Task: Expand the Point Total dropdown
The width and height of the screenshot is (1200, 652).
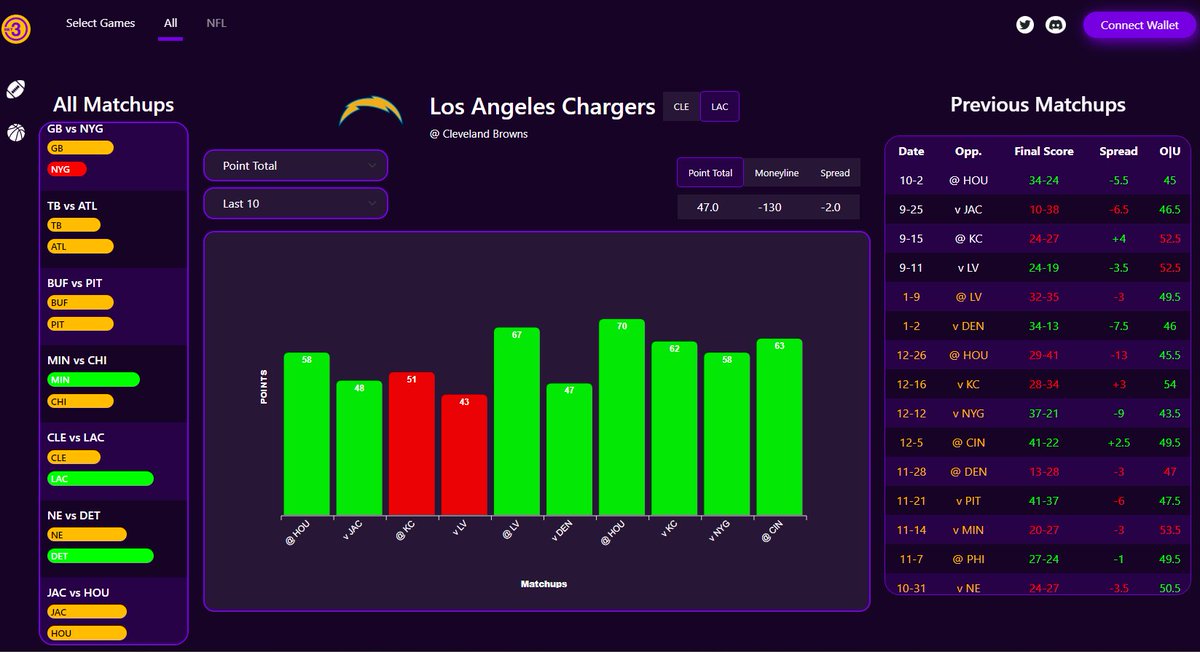Action: pos(295,165)
